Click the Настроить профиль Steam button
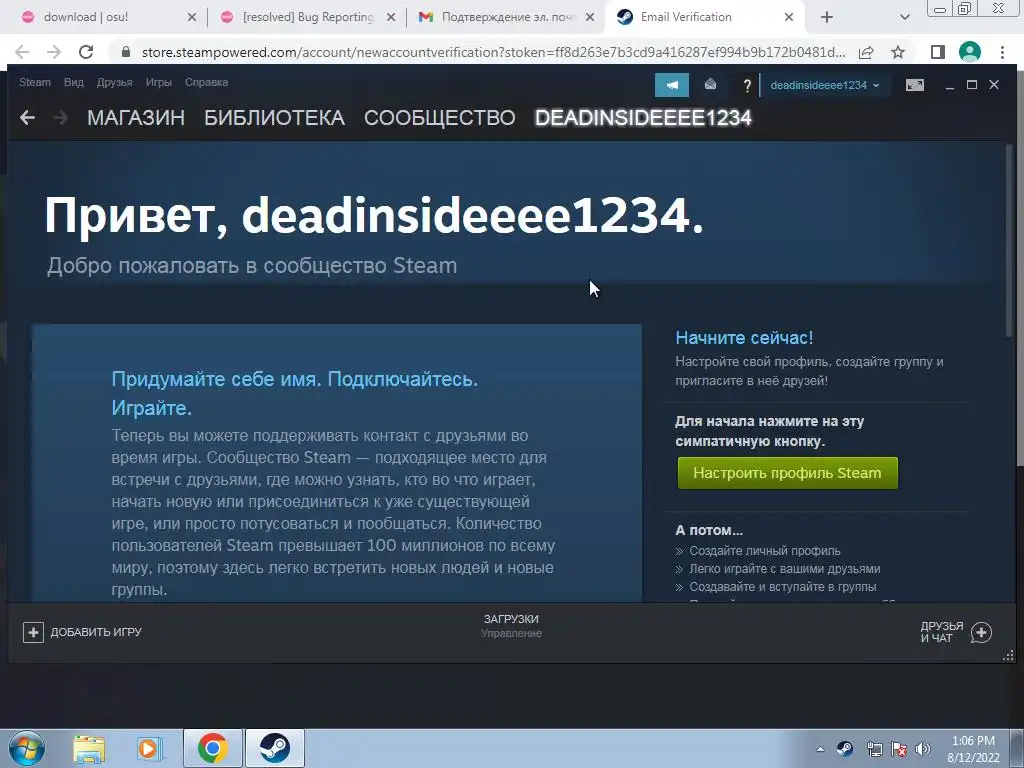This screenshot has width=1024, height=768. [x=788, y=473]
